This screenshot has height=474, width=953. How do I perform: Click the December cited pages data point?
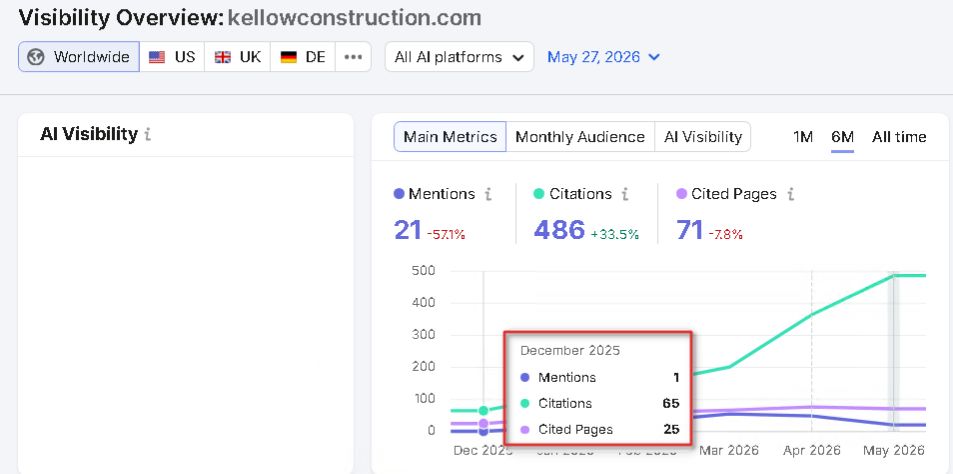click(483, 423)
